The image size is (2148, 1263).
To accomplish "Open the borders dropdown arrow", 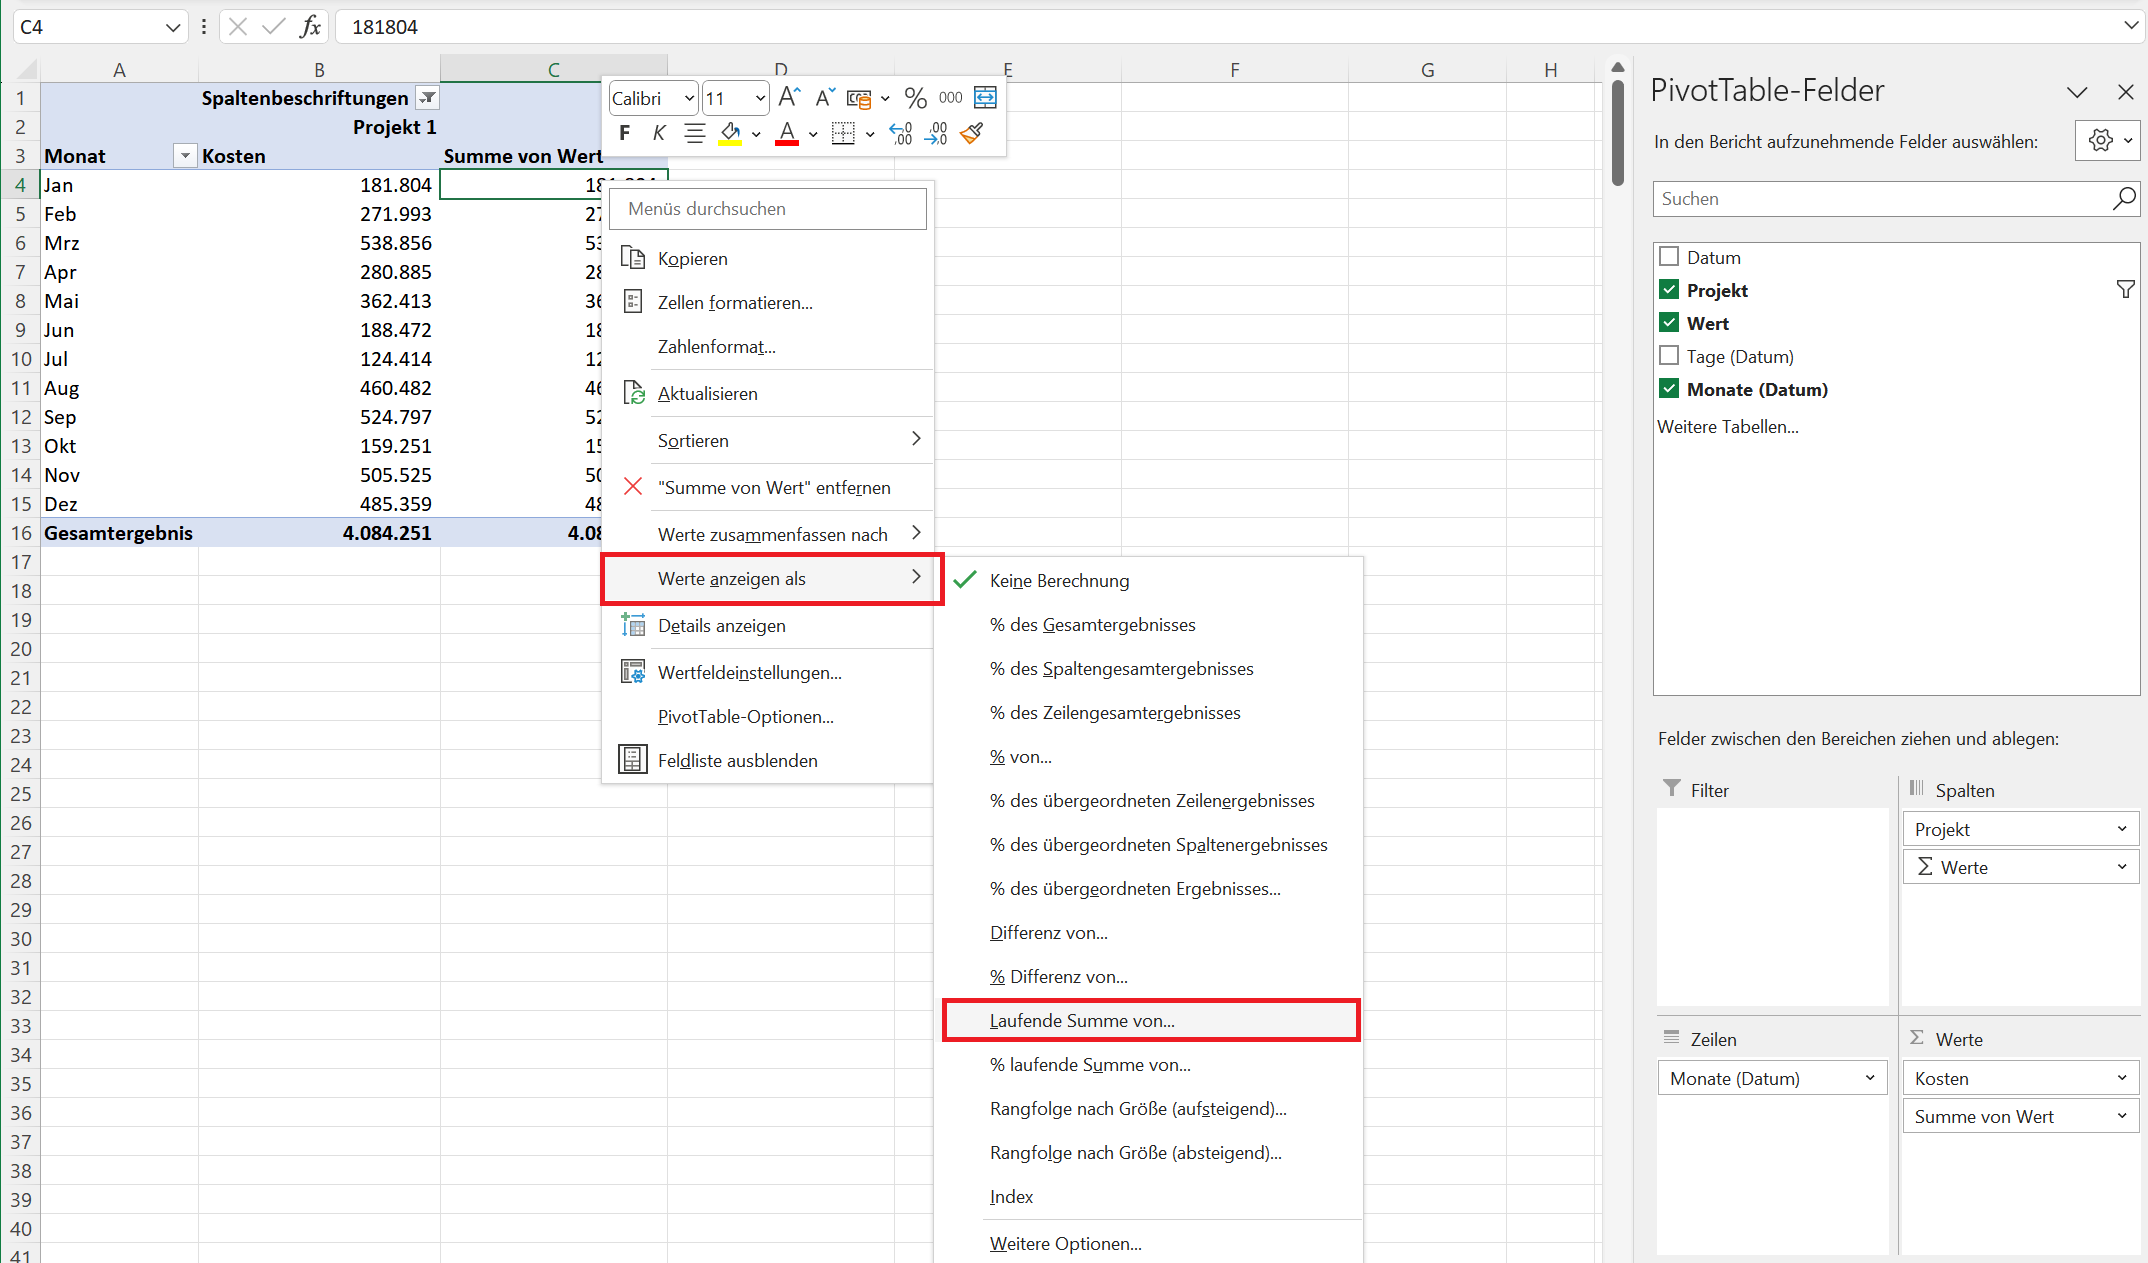I will pos(870,133).
